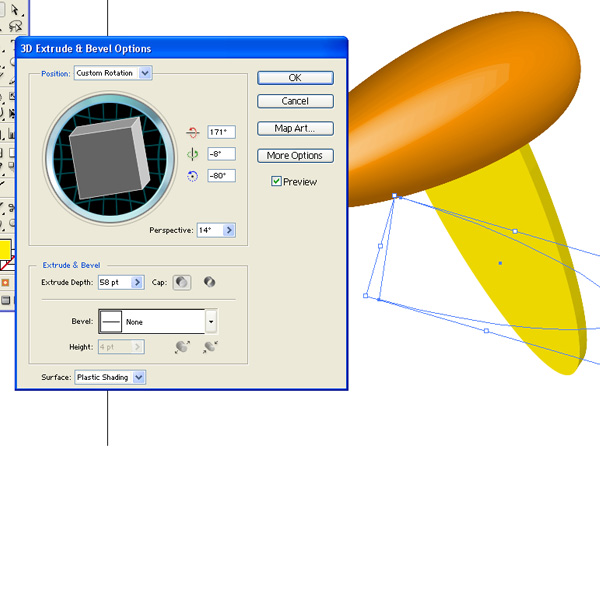Click the 3D Extrude & Bevel Options title bar
Screen dimensions: 600x600
click(x=181, y=49)
